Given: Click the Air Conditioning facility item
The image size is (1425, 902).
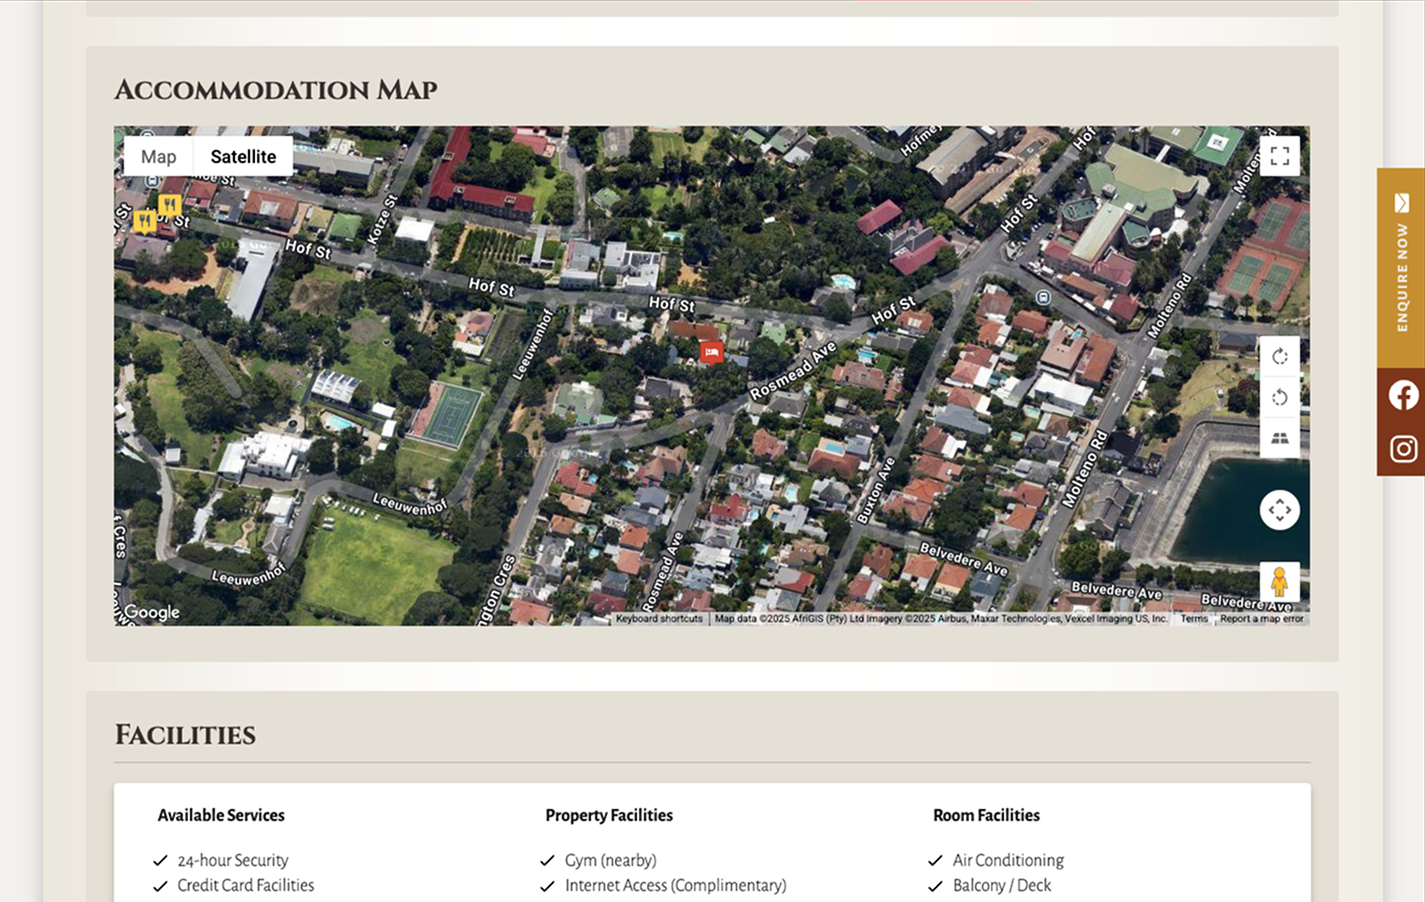Looking at the screenshot, I should (1007, 860).
